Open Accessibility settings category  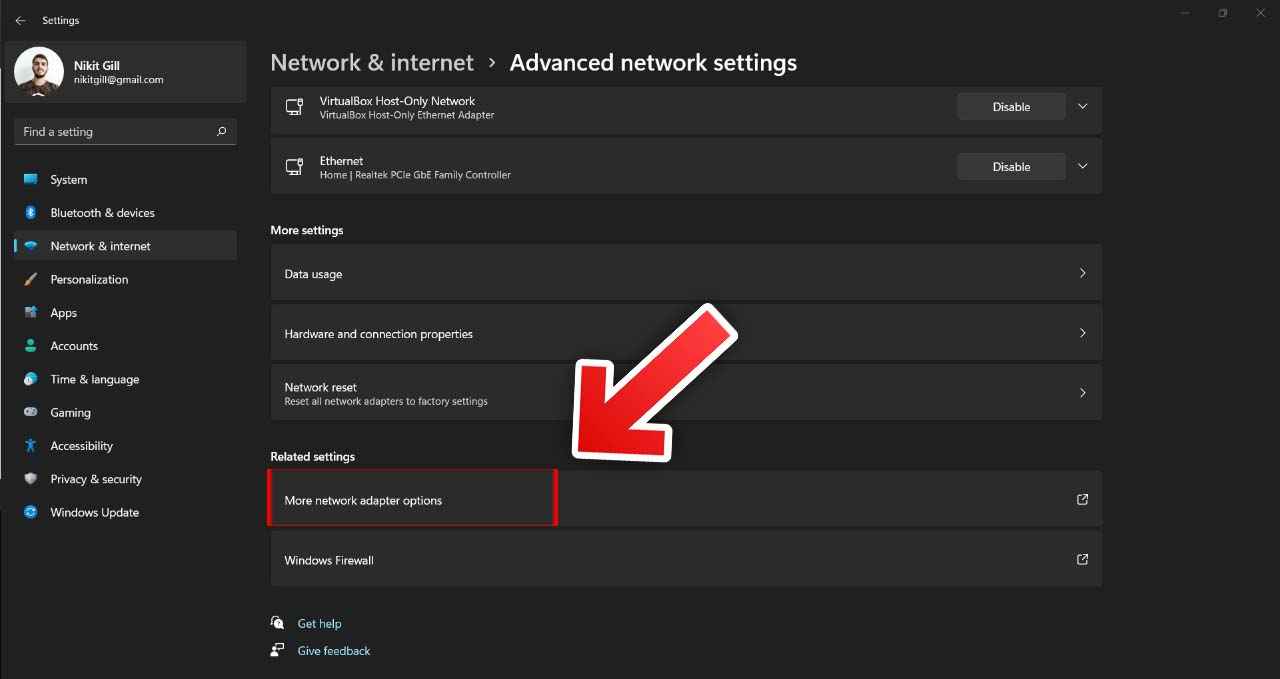point(126,446)
